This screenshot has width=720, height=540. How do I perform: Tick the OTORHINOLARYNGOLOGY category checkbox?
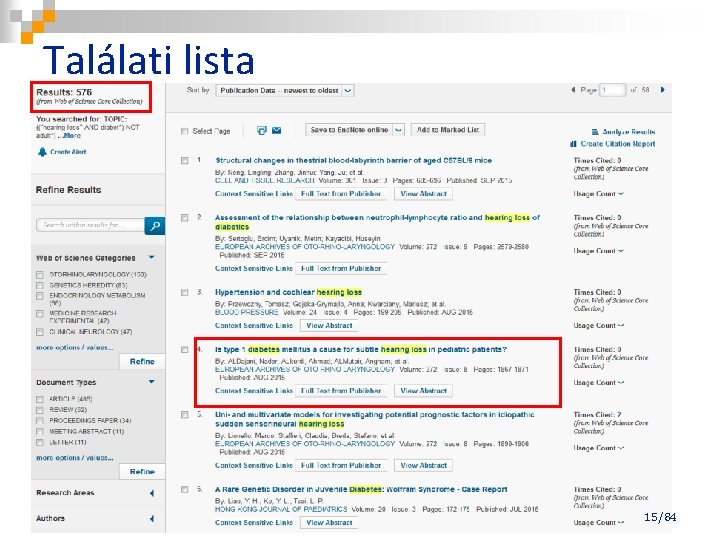(x=40, y=275)
